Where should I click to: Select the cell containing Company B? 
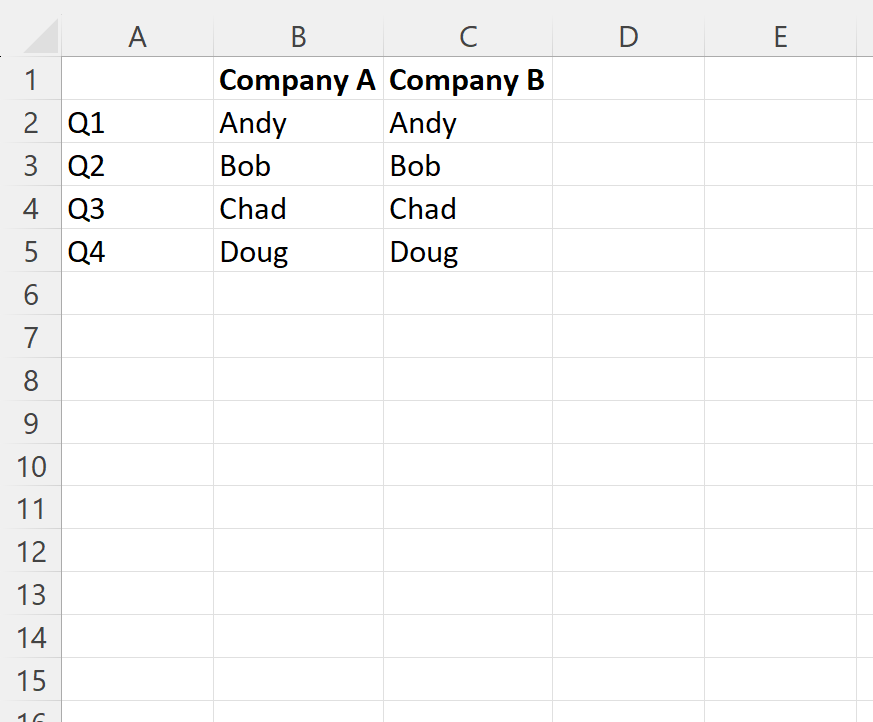pyautogui.click(x=467, y=79)
